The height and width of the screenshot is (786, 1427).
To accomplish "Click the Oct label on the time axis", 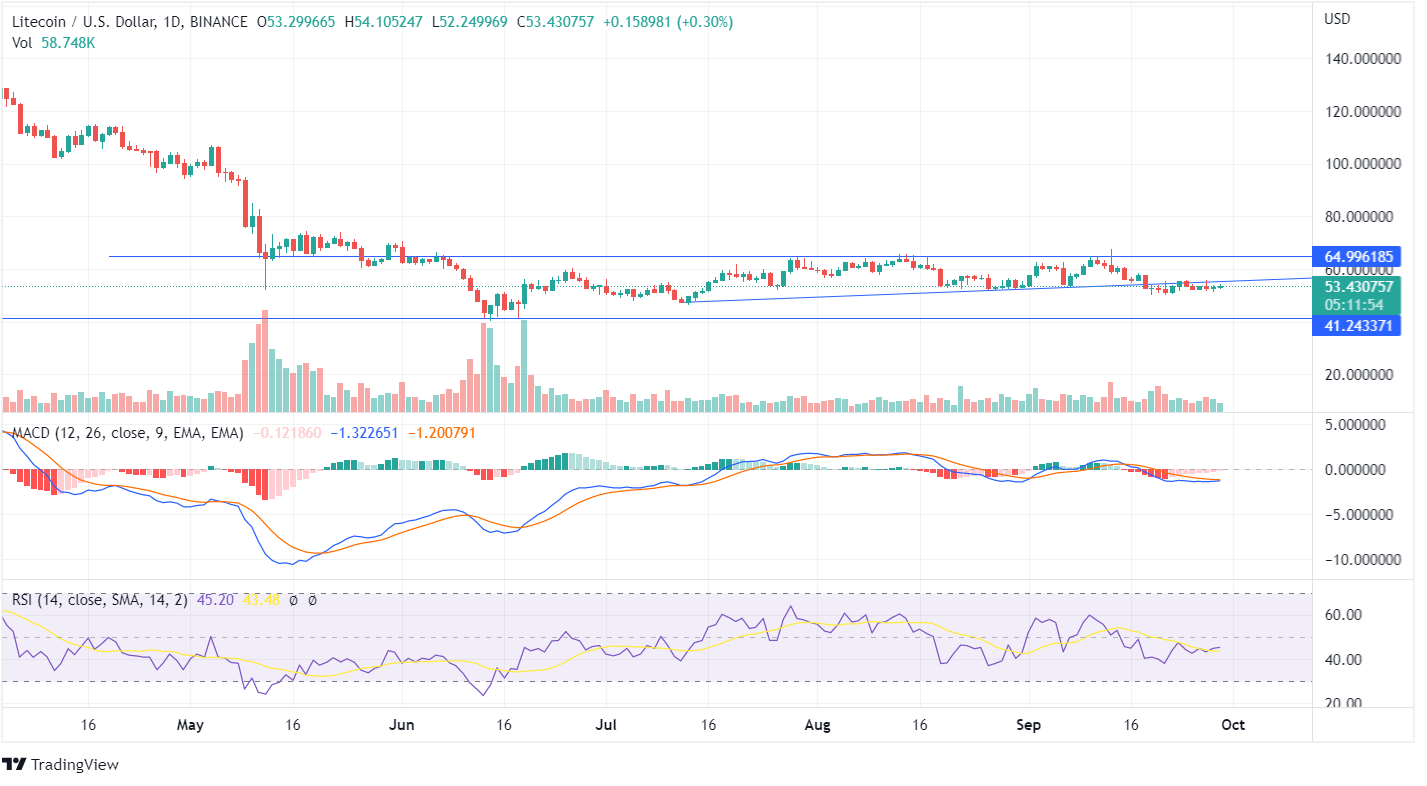I will (1233, 725).
